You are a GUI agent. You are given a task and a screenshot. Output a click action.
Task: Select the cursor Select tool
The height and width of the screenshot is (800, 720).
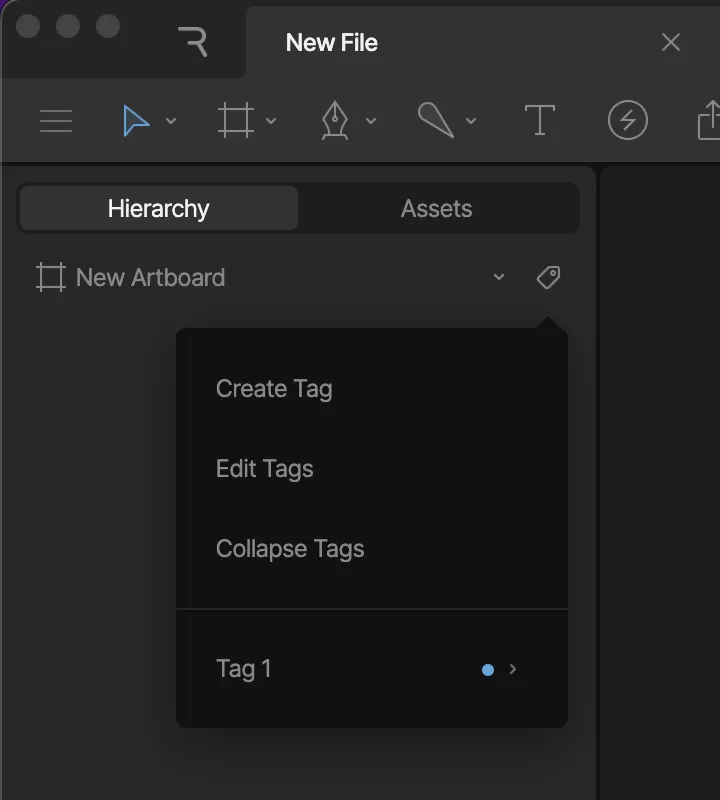(137, 120)
